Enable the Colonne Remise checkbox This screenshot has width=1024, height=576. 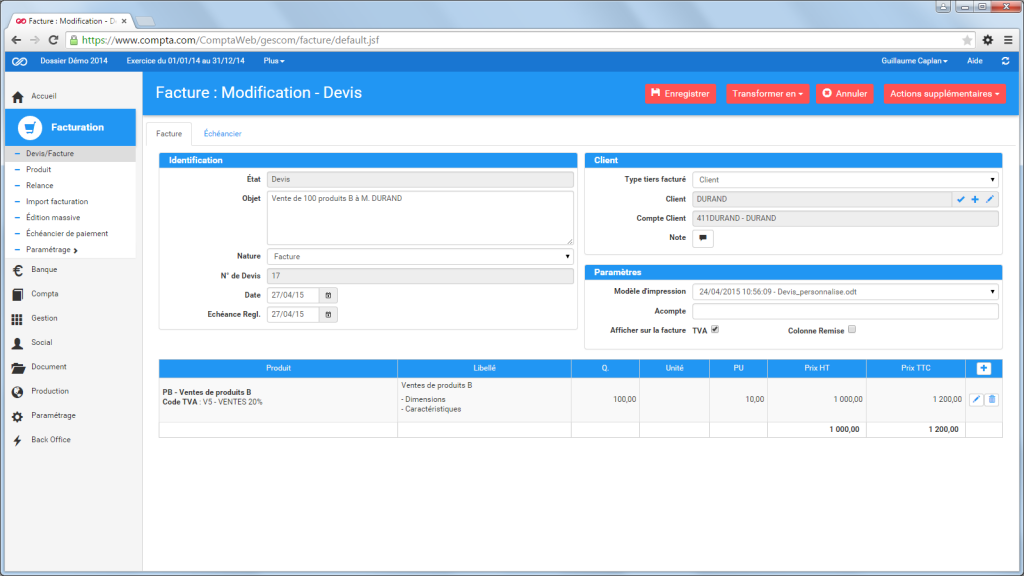(x=851, y=330)
